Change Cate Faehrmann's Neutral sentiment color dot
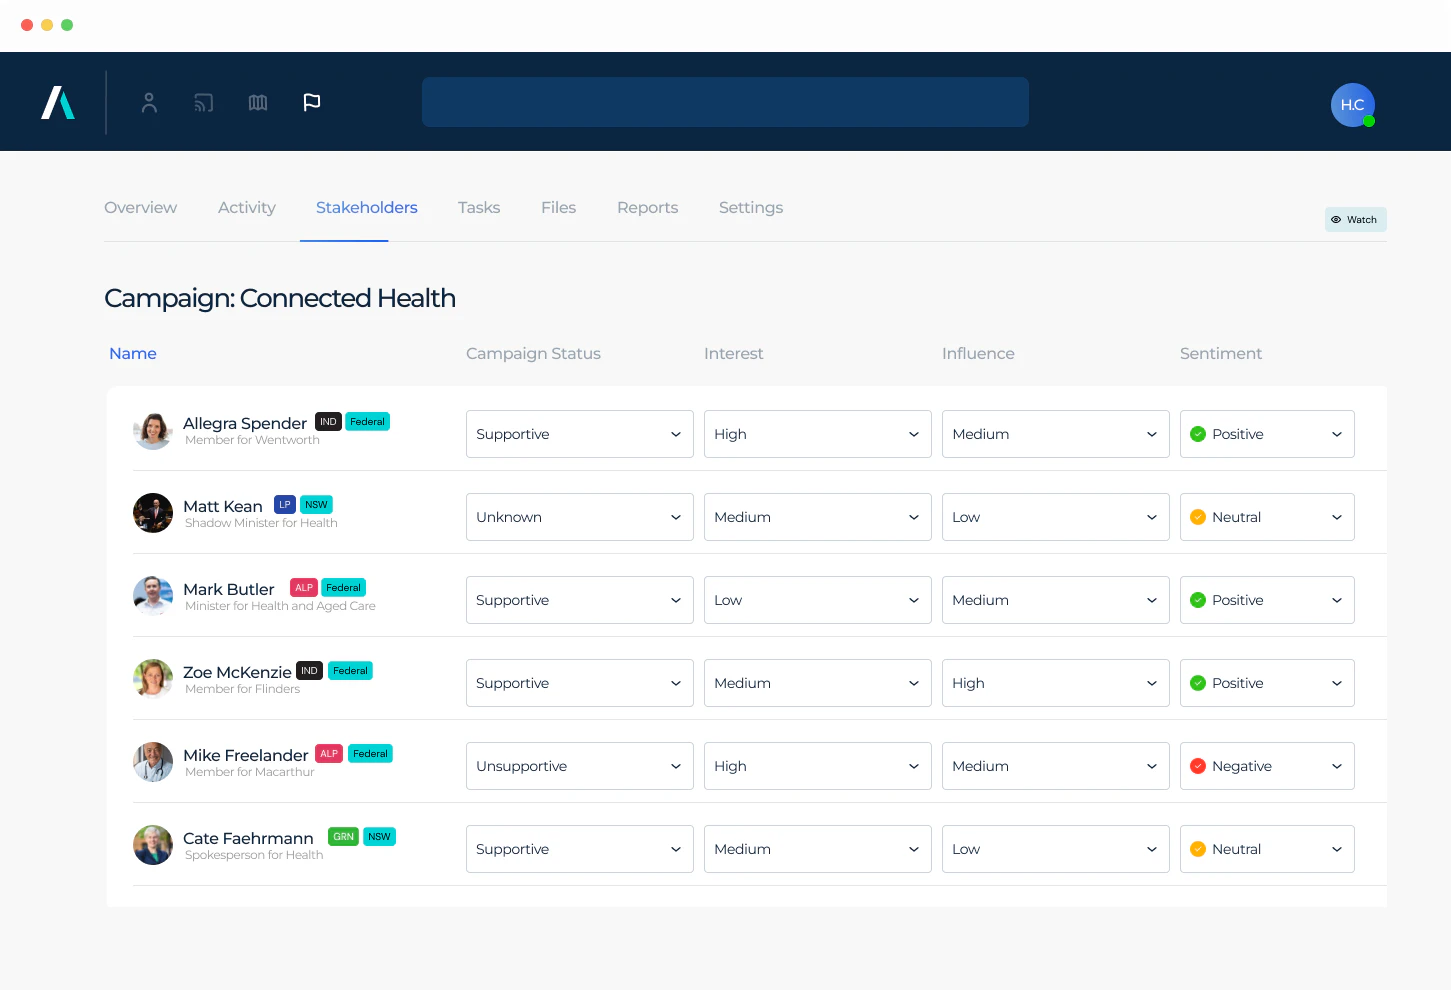This screenshot has width=1451, height=990. 1198,848
